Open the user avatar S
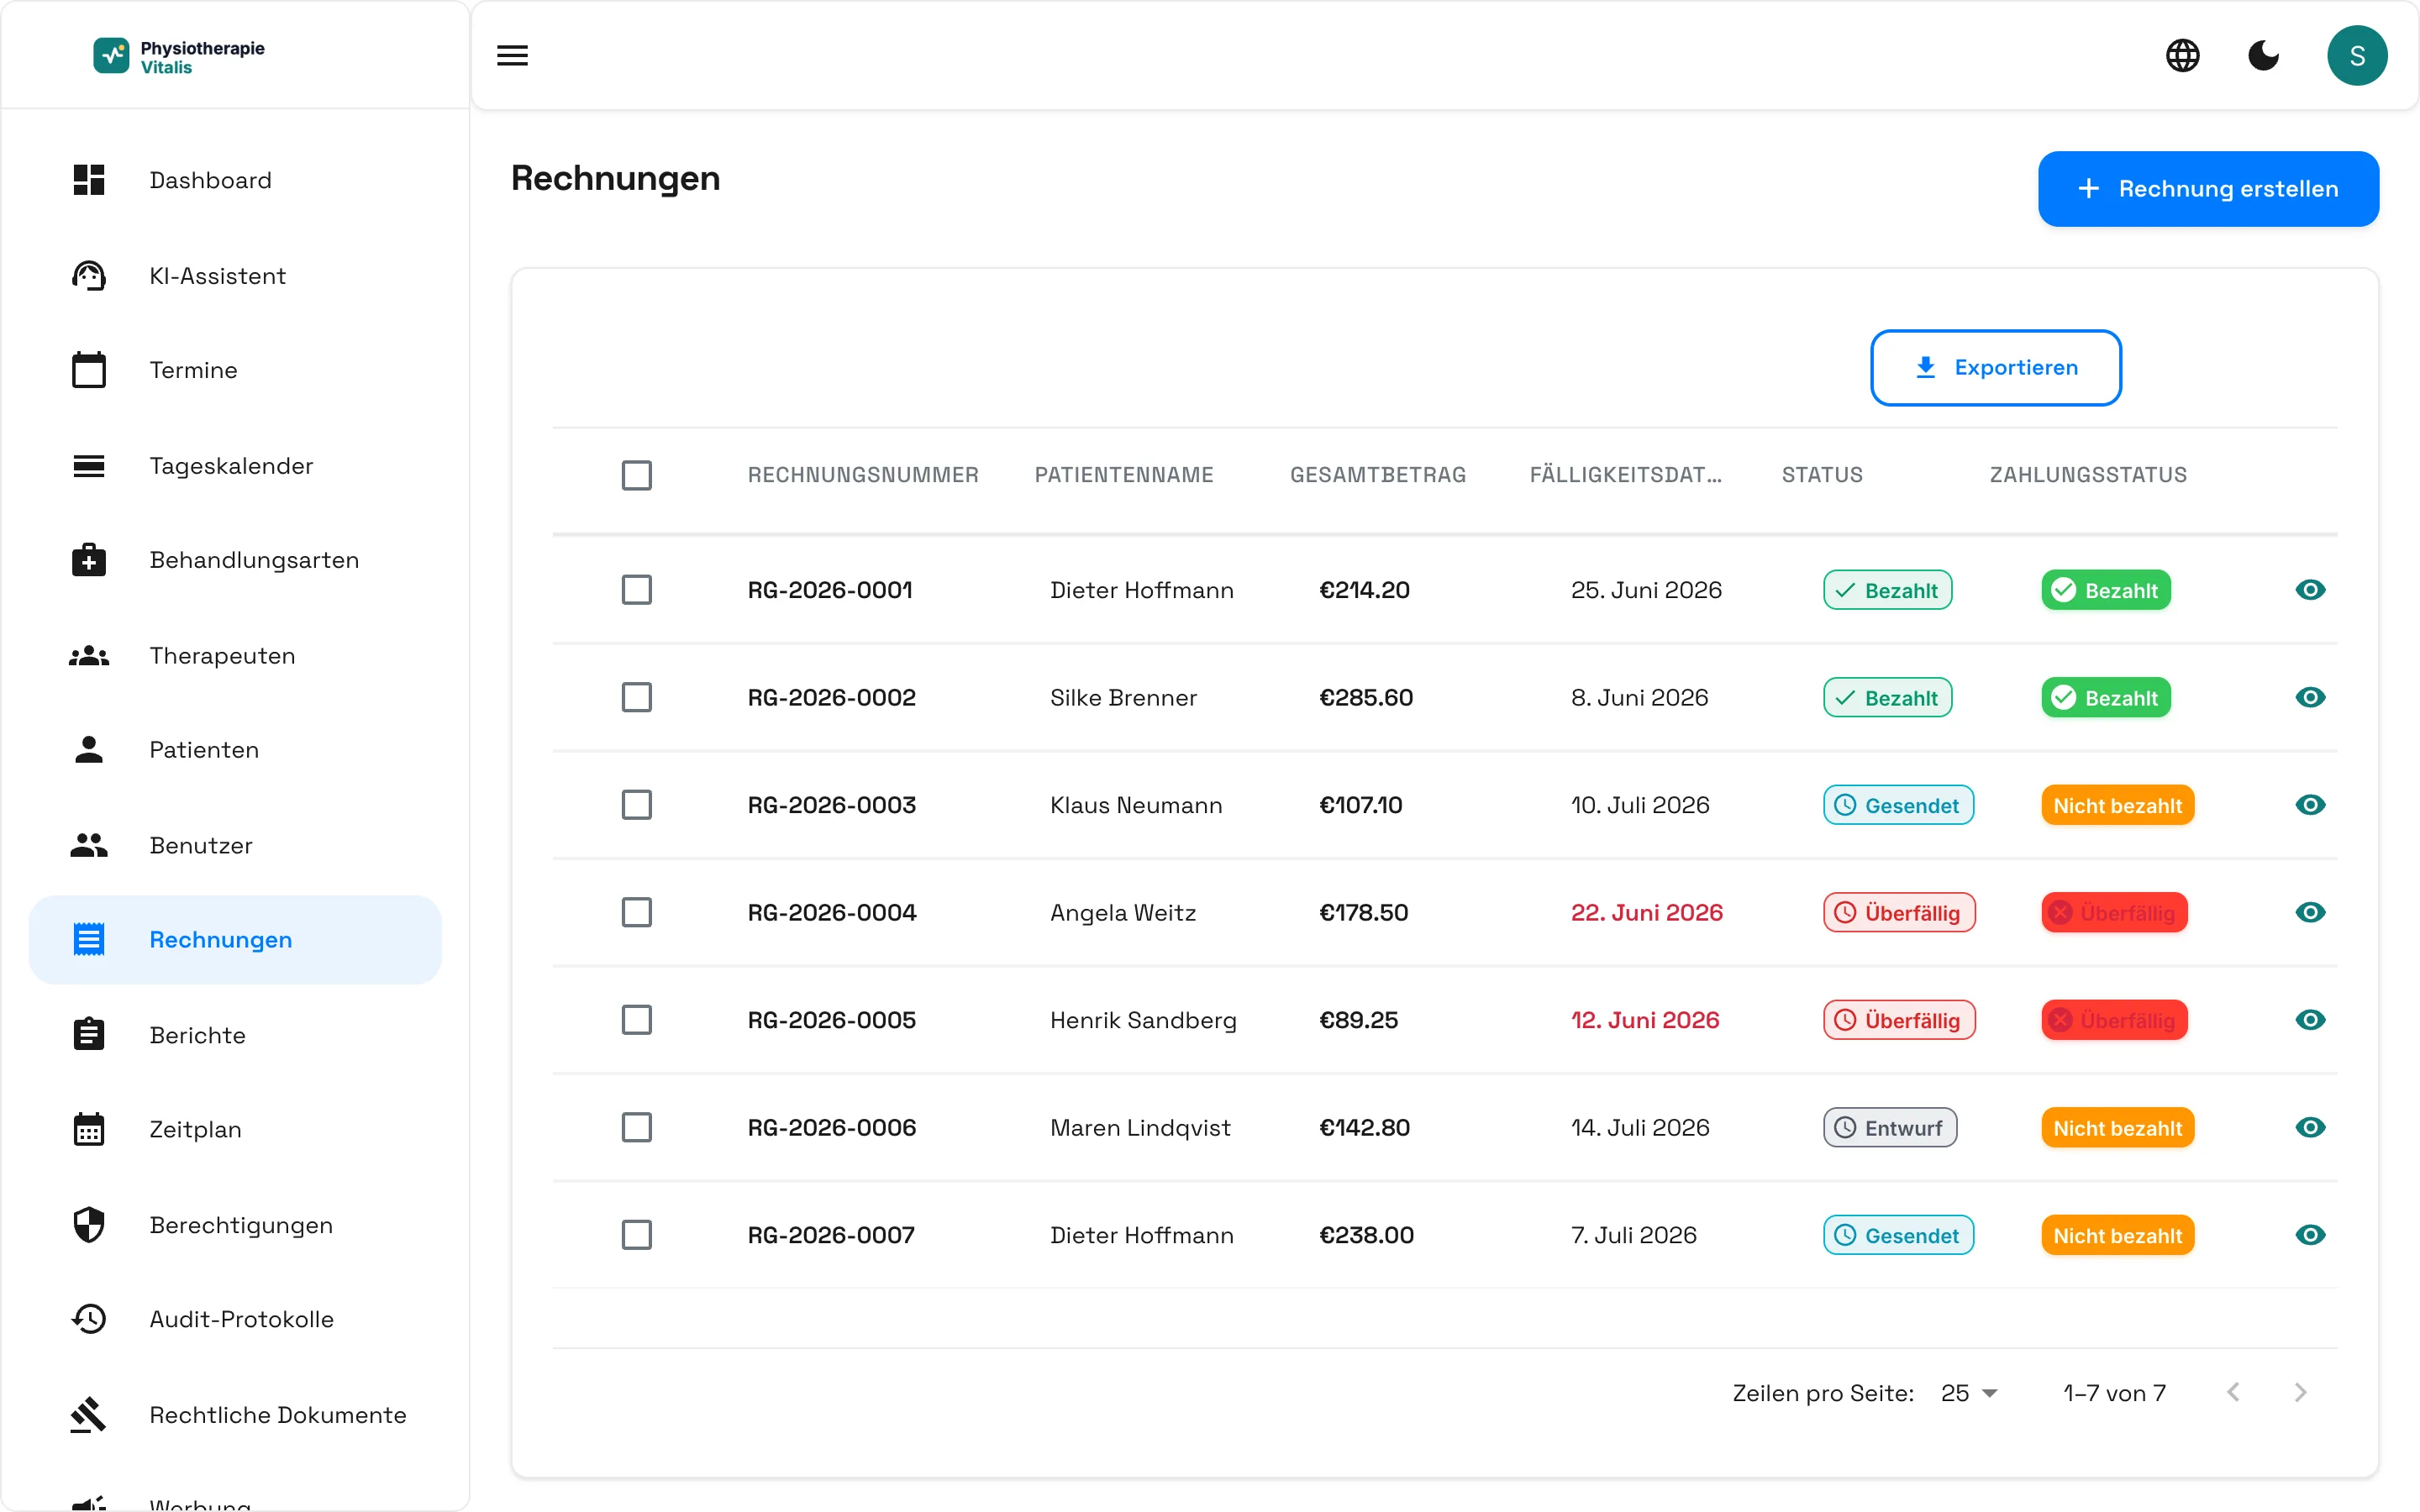The width and height of the screenshot is (2420, 1512). pos(2356,55)
